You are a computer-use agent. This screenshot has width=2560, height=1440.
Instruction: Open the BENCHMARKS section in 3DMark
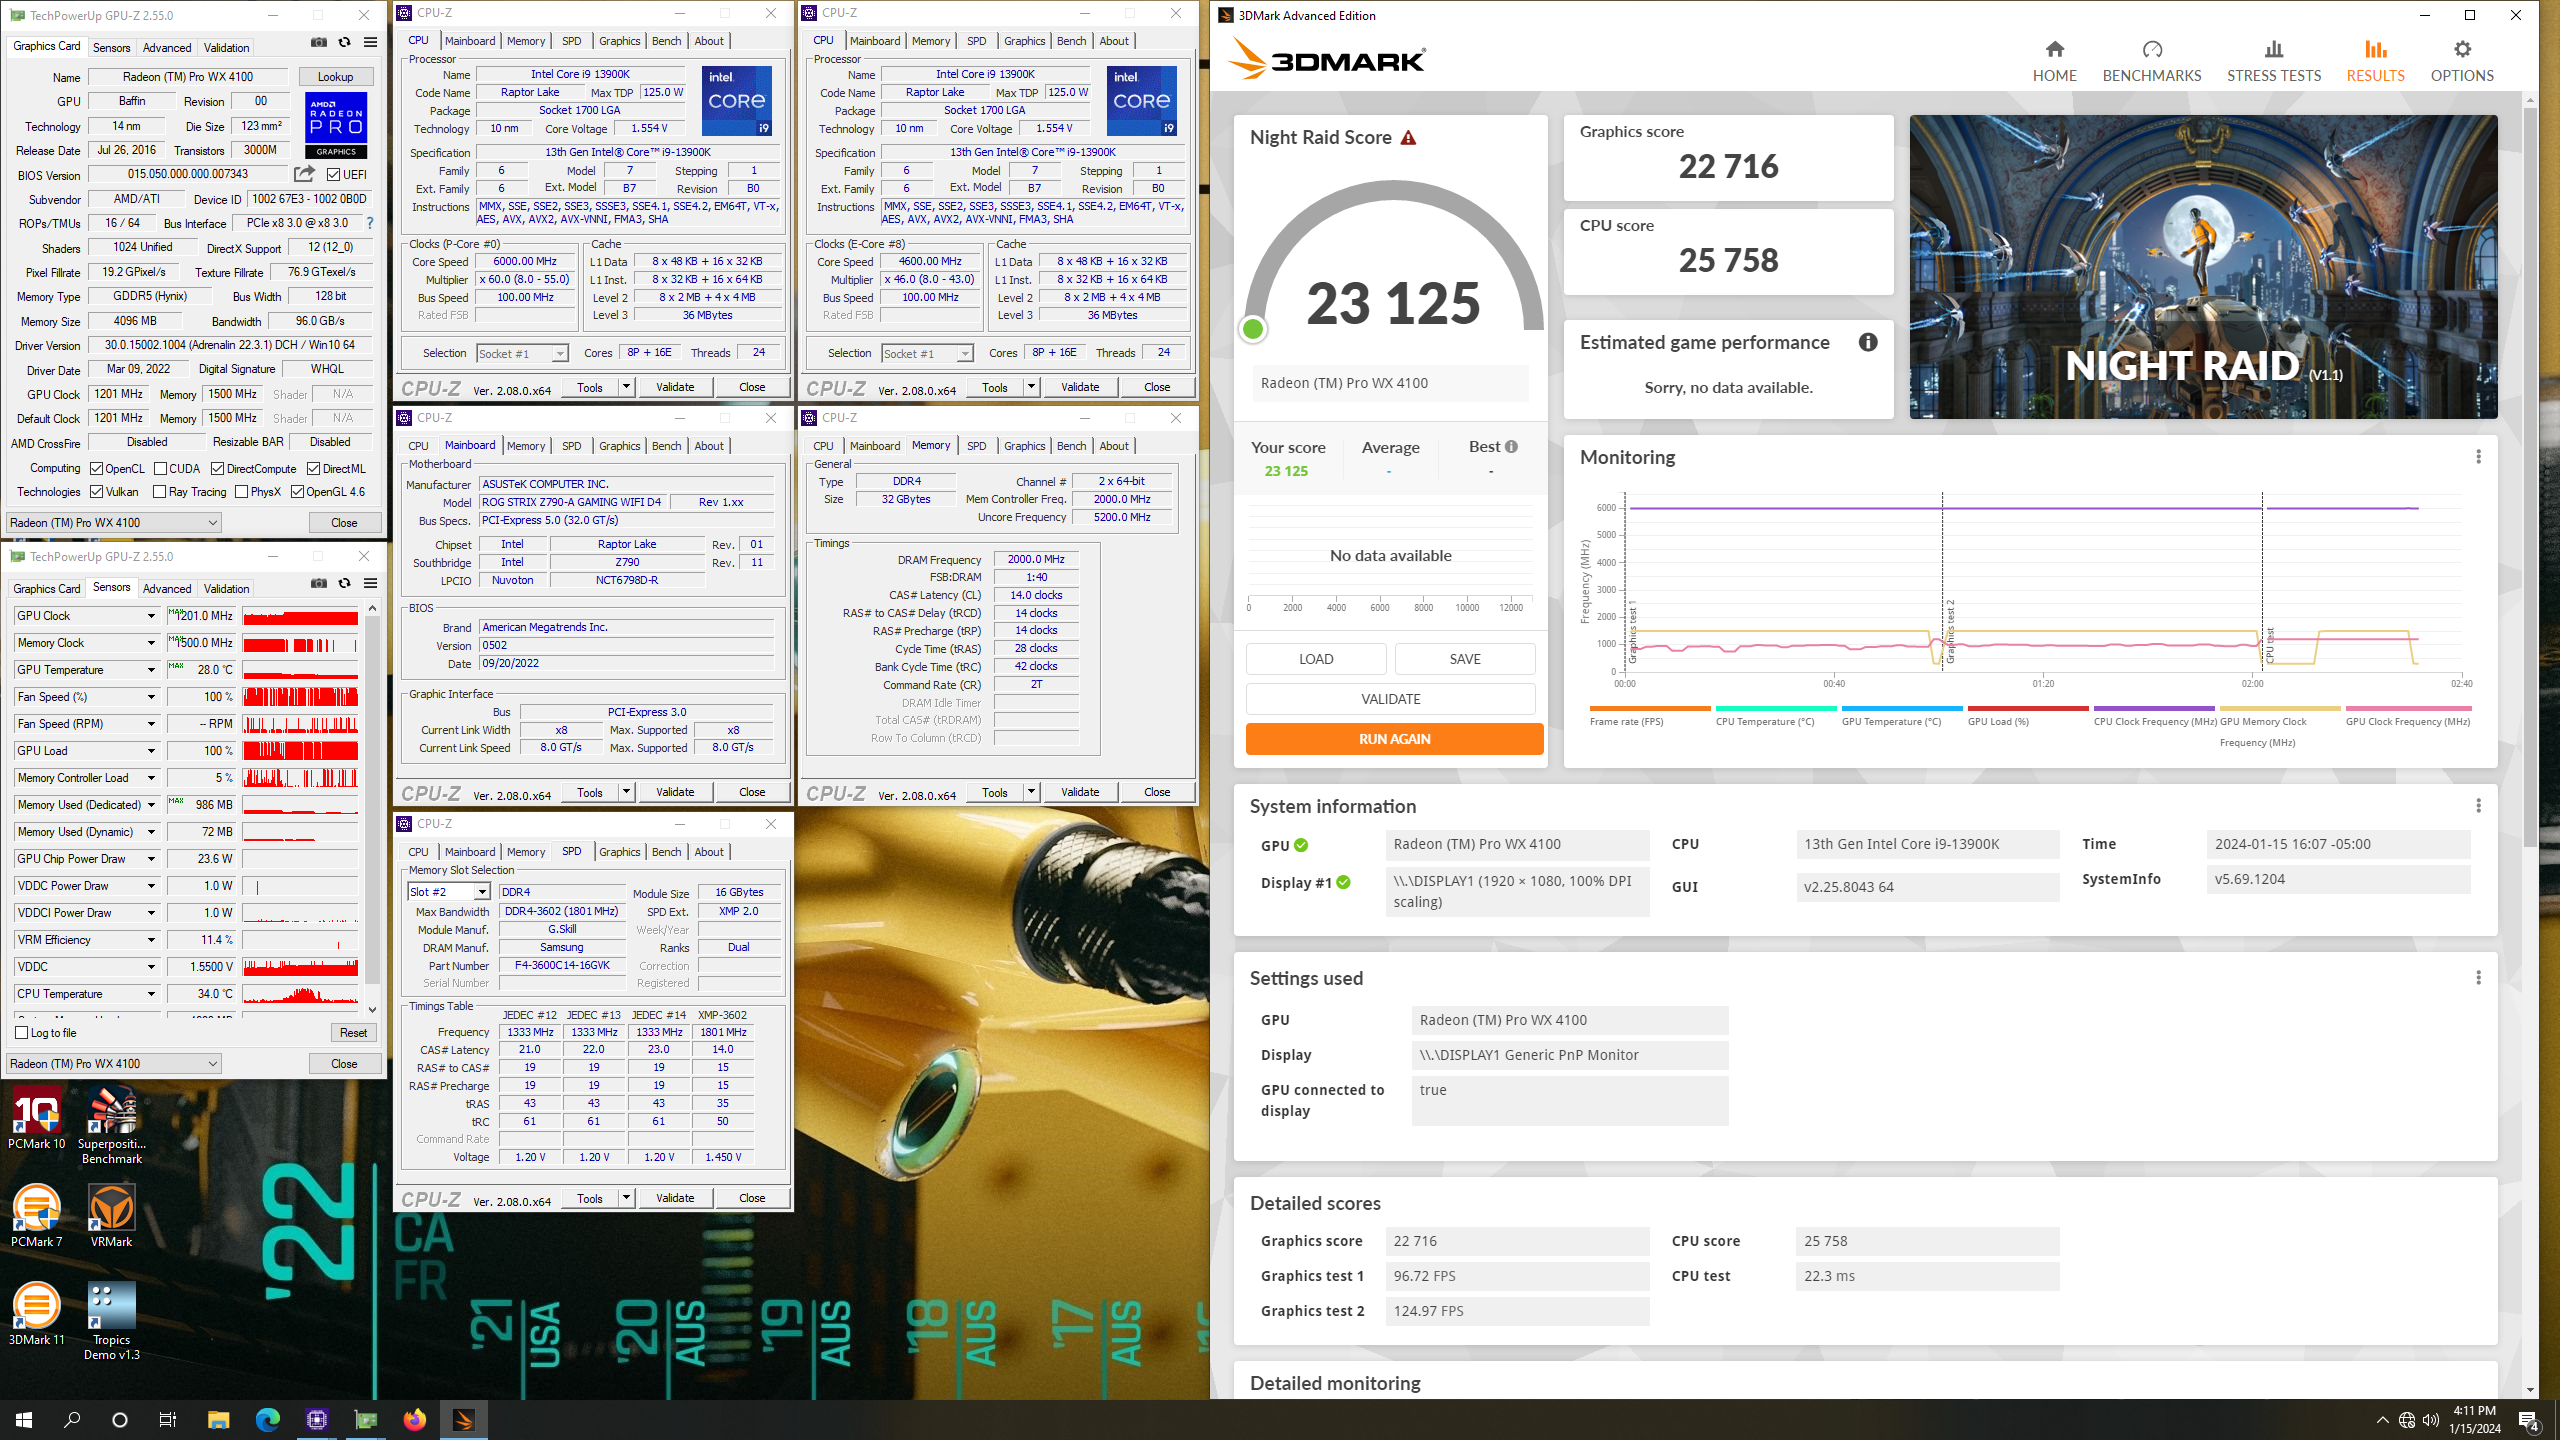click(2151, 60)
